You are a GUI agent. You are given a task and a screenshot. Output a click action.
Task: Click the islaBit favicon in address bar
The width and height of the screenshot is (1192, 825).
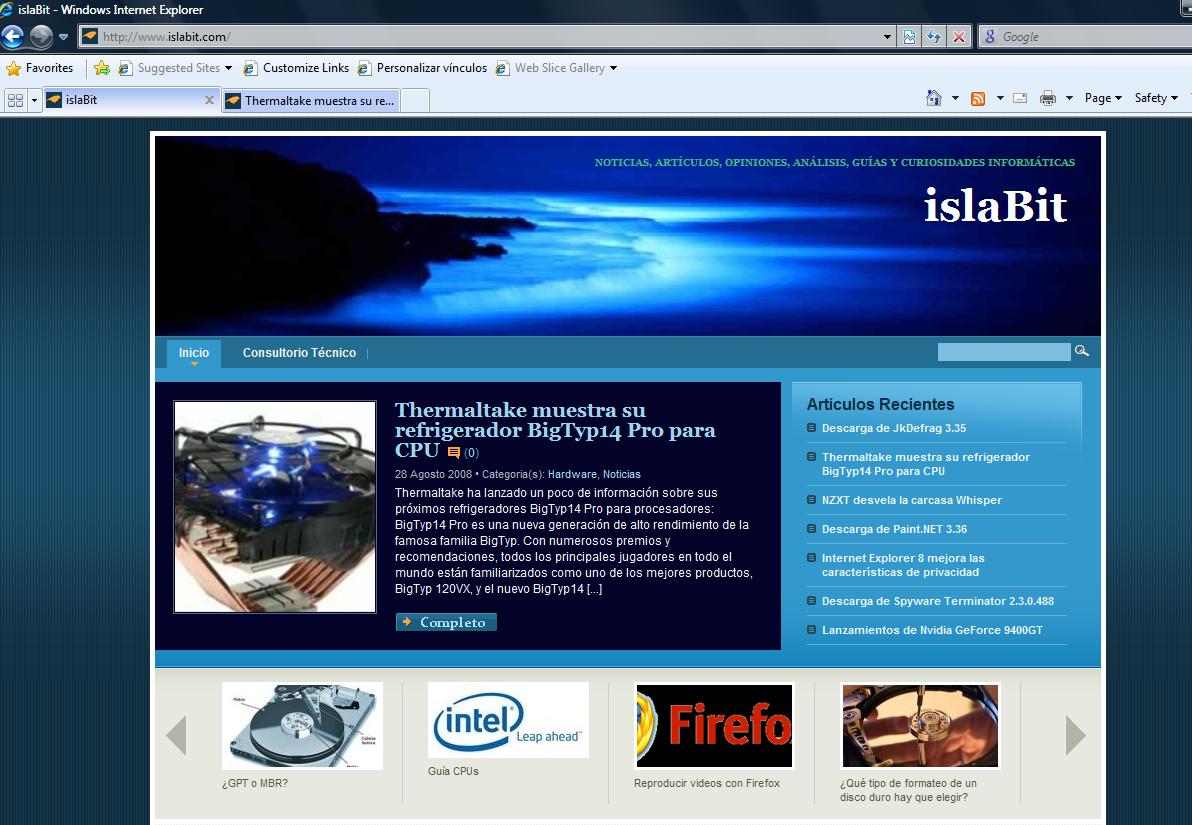pyautogui.click(x=90, y=36)
